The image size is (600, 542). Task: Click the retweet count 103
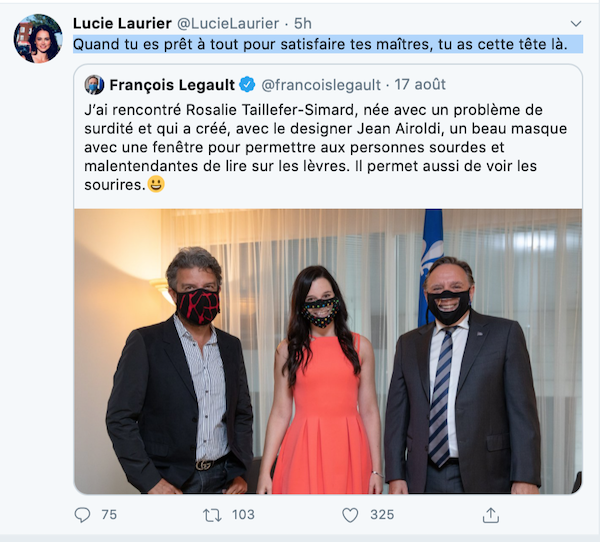point(243,515)
